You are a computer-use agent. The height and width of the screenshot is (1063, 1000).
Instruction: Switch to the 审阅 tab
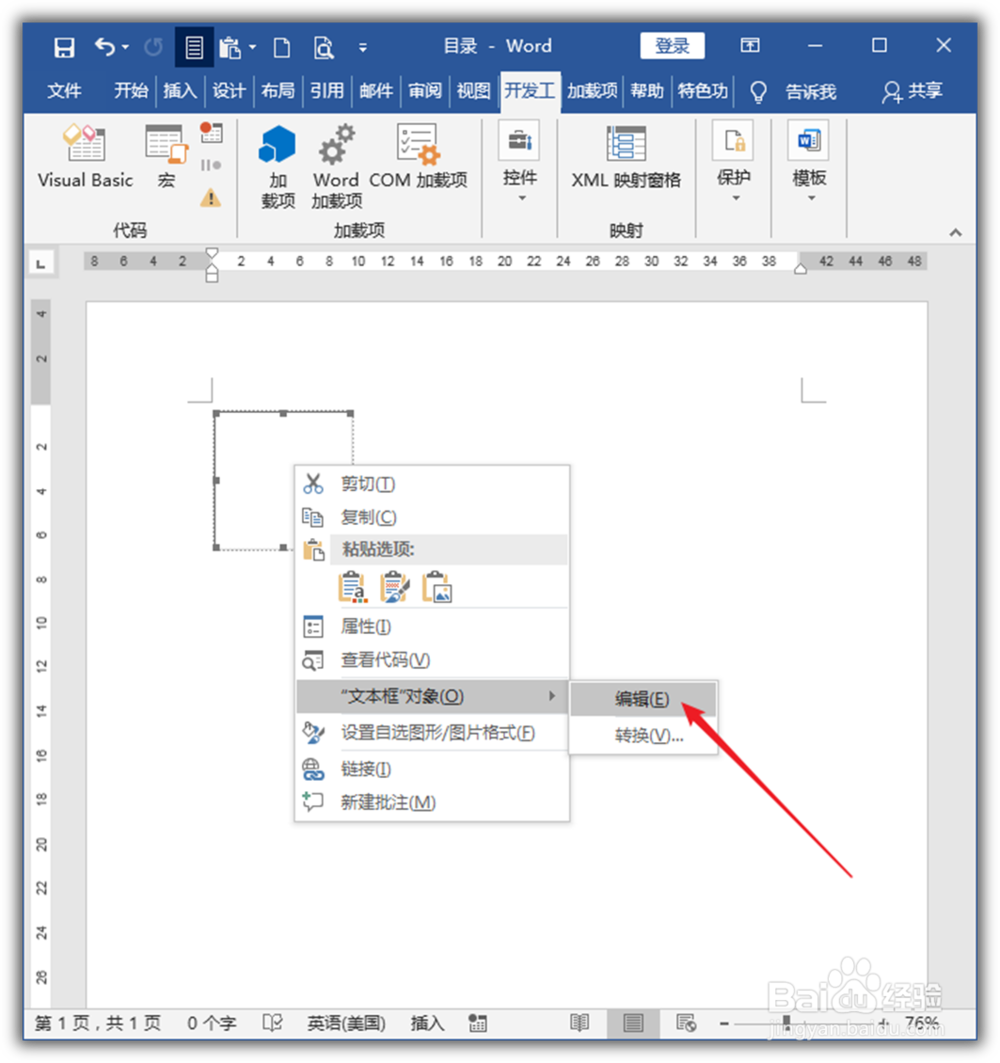[x=425, y=90]
